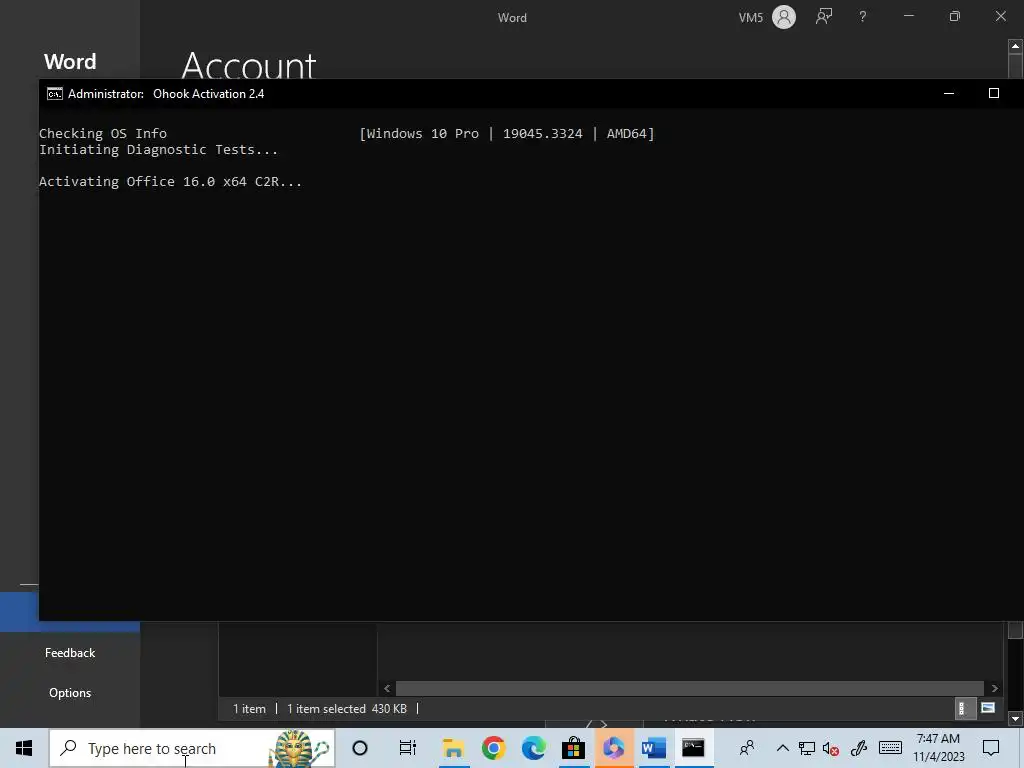Click the muted volume tray icon
The height and width of the screenshot is (768, 1024).
click(x=831, y=748)
